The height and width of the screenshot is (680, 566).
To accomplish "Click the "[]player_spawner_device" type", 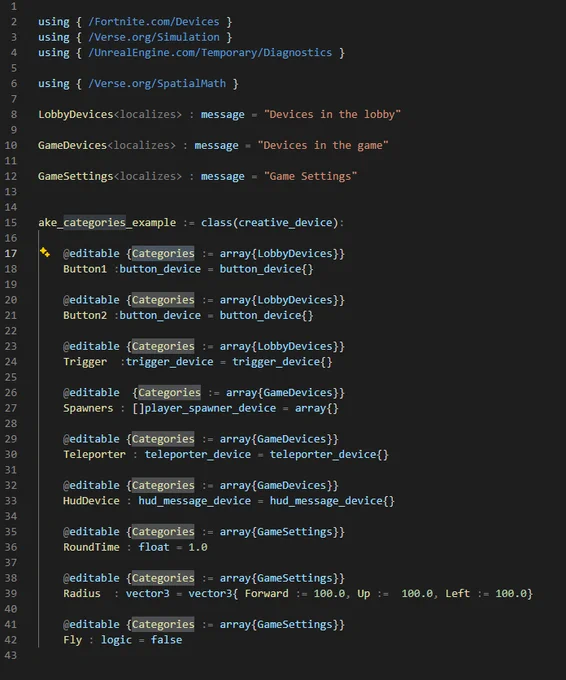I will [x=204, y=408].
